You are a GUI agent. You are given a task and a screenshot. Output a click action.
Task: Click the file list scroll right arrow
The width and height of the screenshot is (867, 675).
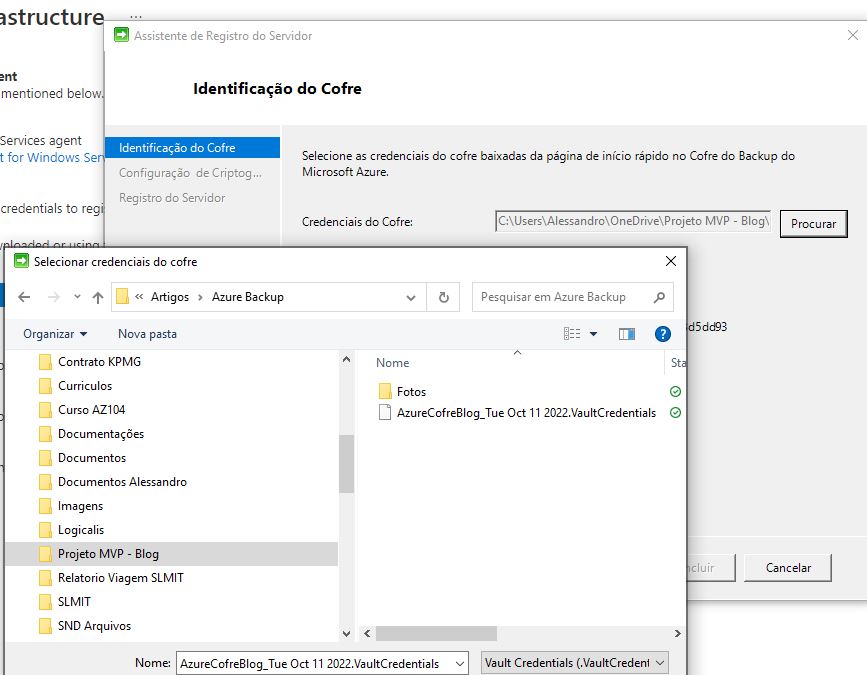pyautogui.click(x=677, y=634)
